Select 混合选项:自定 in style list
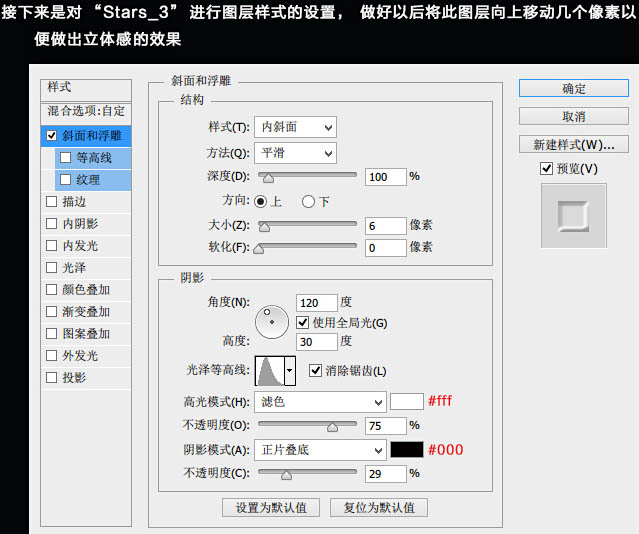639x534 pixels. click(x=86, y=111)
